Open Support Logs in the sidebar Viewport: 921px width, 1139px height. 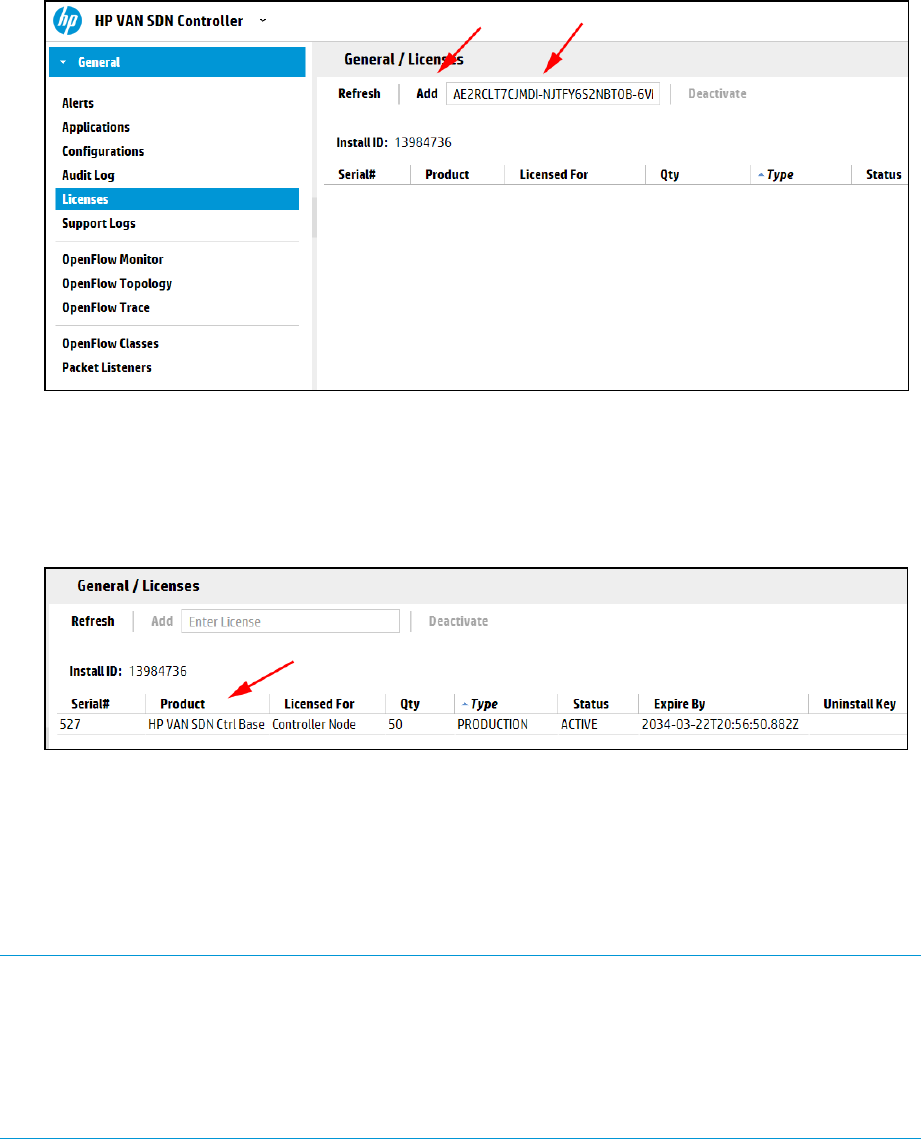[x=99, y=223]
